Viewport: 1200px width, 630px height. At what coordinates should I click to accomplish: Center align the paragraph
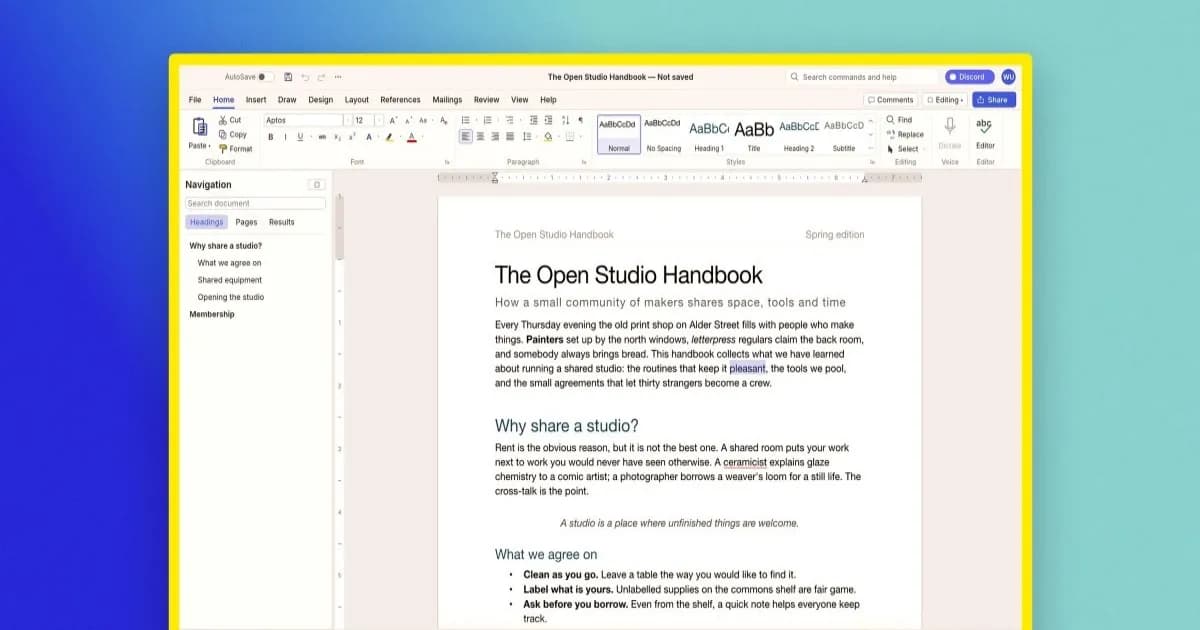[480, 136]
